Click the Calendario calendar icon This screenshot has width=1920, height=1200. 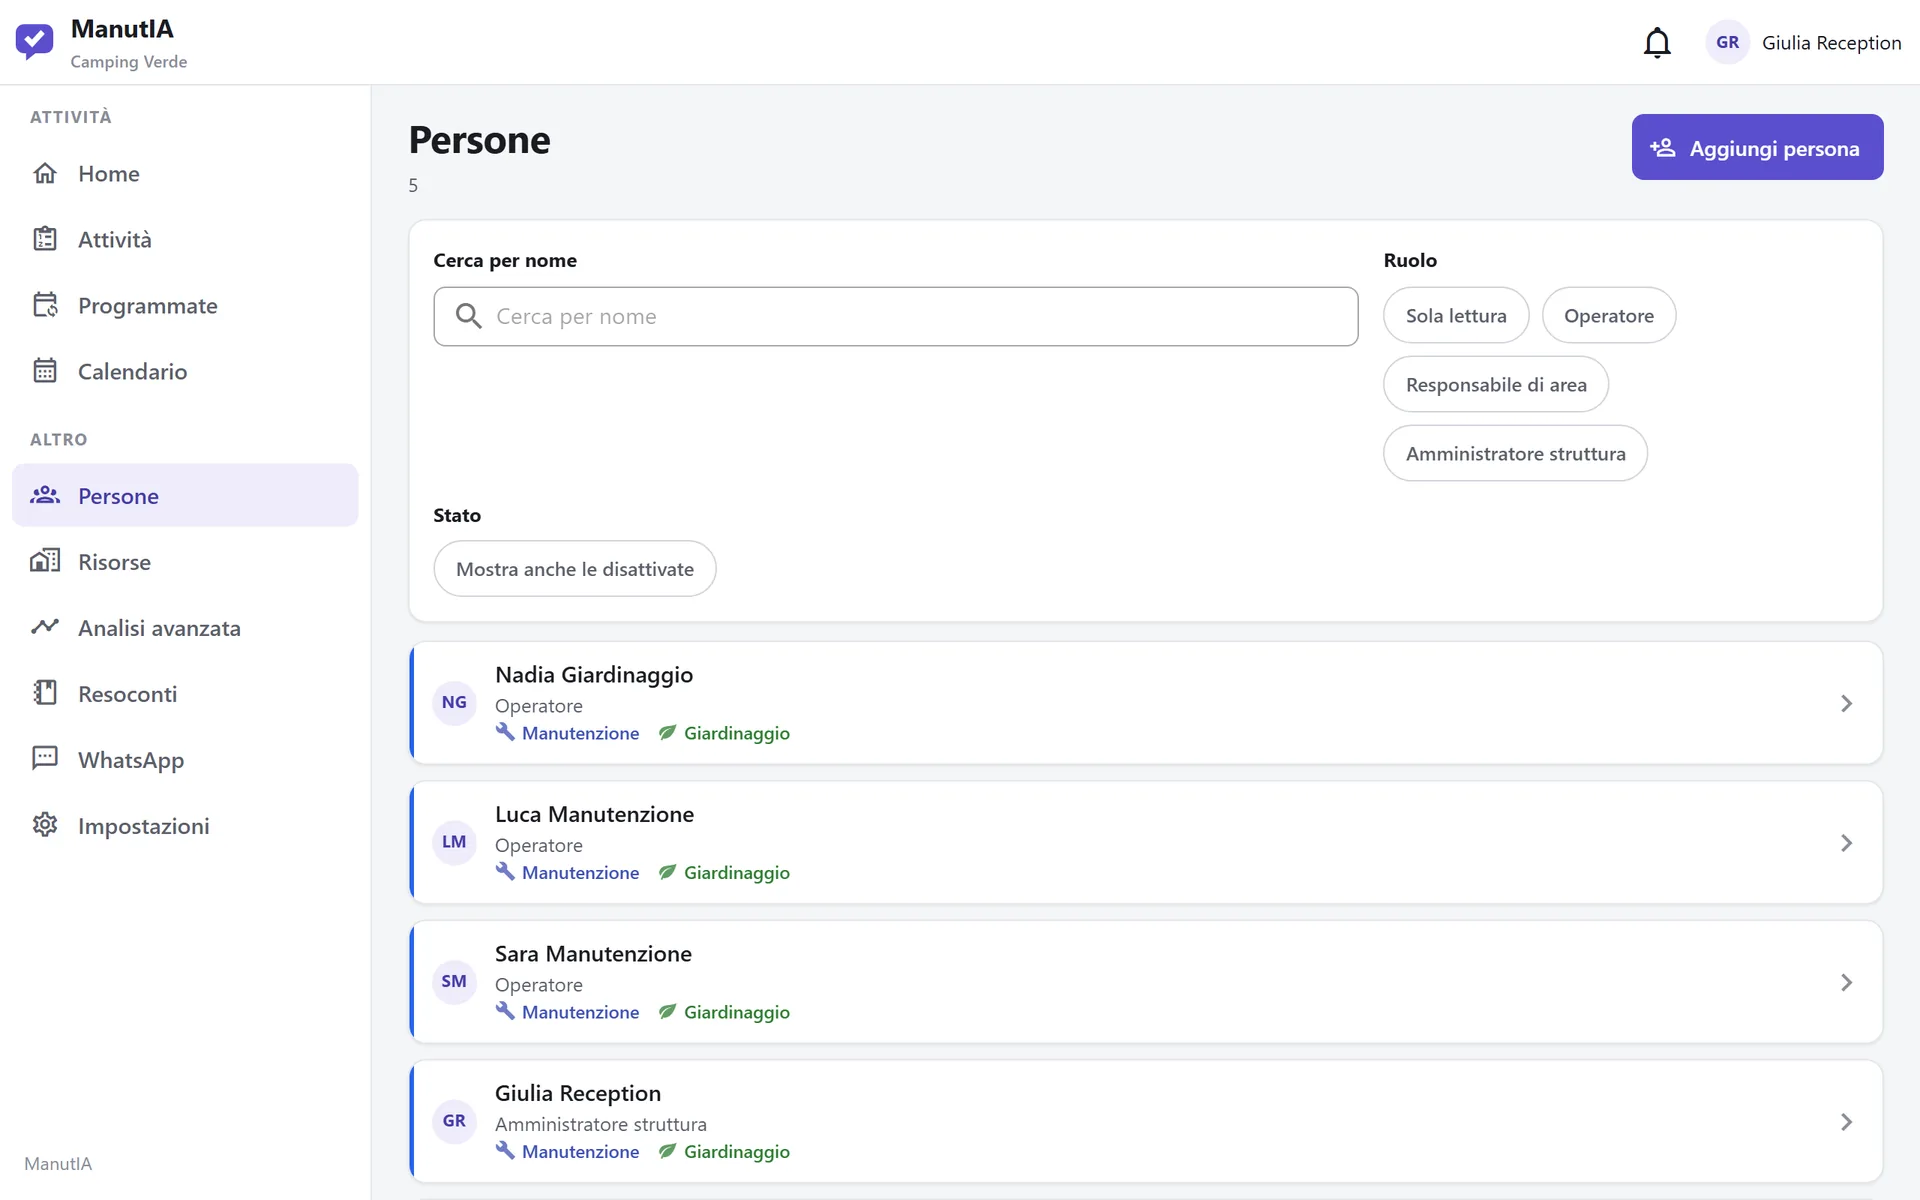tap(45, 371)
